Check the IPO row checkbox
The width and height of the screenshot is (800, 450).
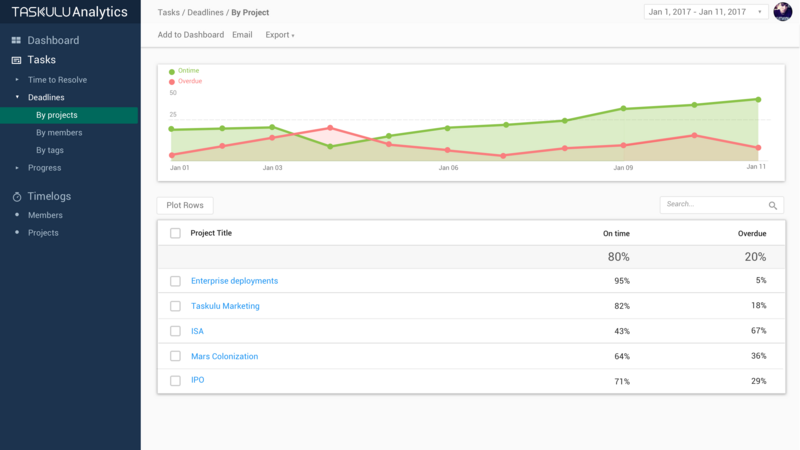(x=176, y=381)
